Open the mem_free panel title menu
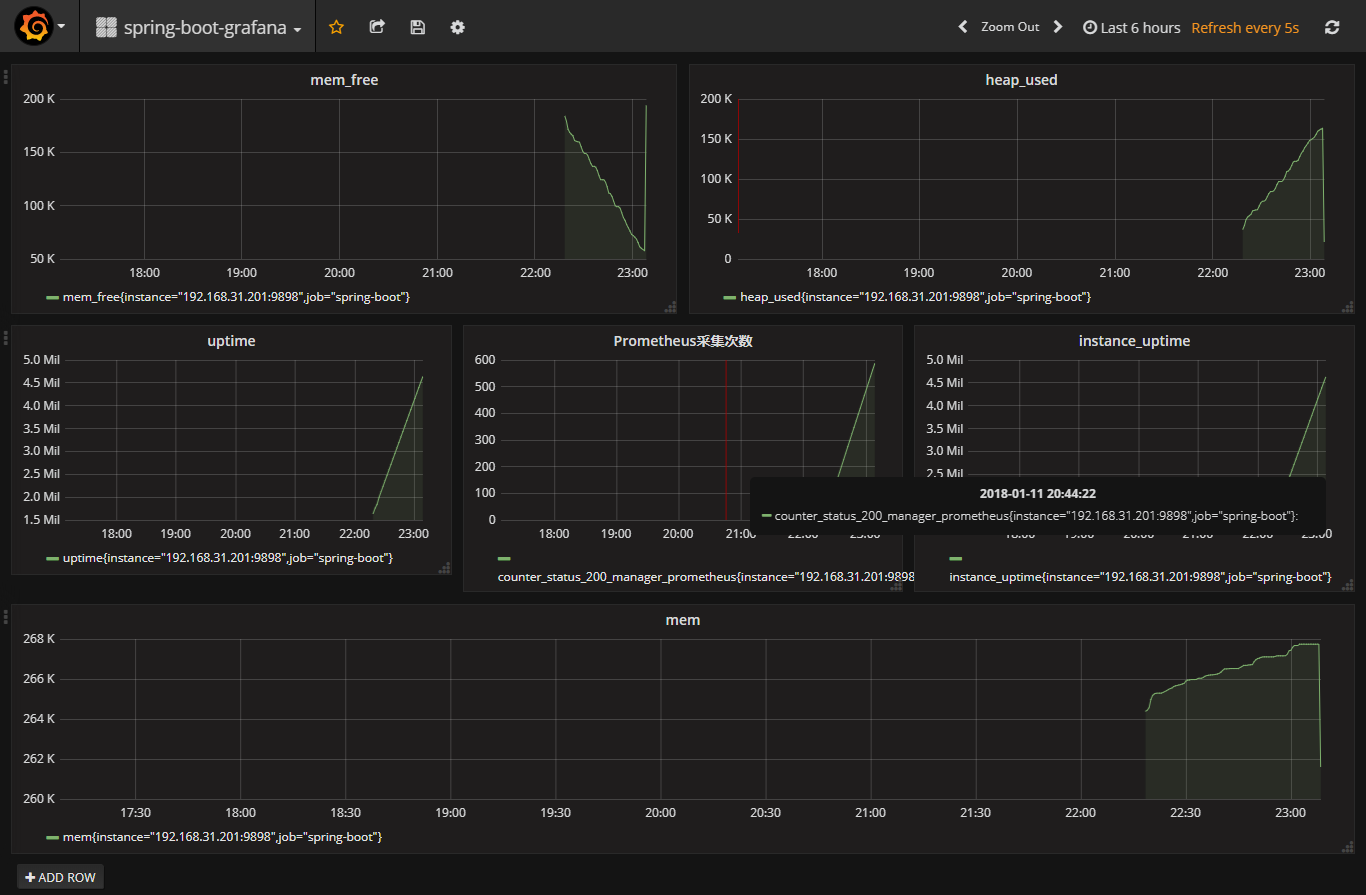The height and width of the screenshot is (895, 1366). [x=344, y=80]
